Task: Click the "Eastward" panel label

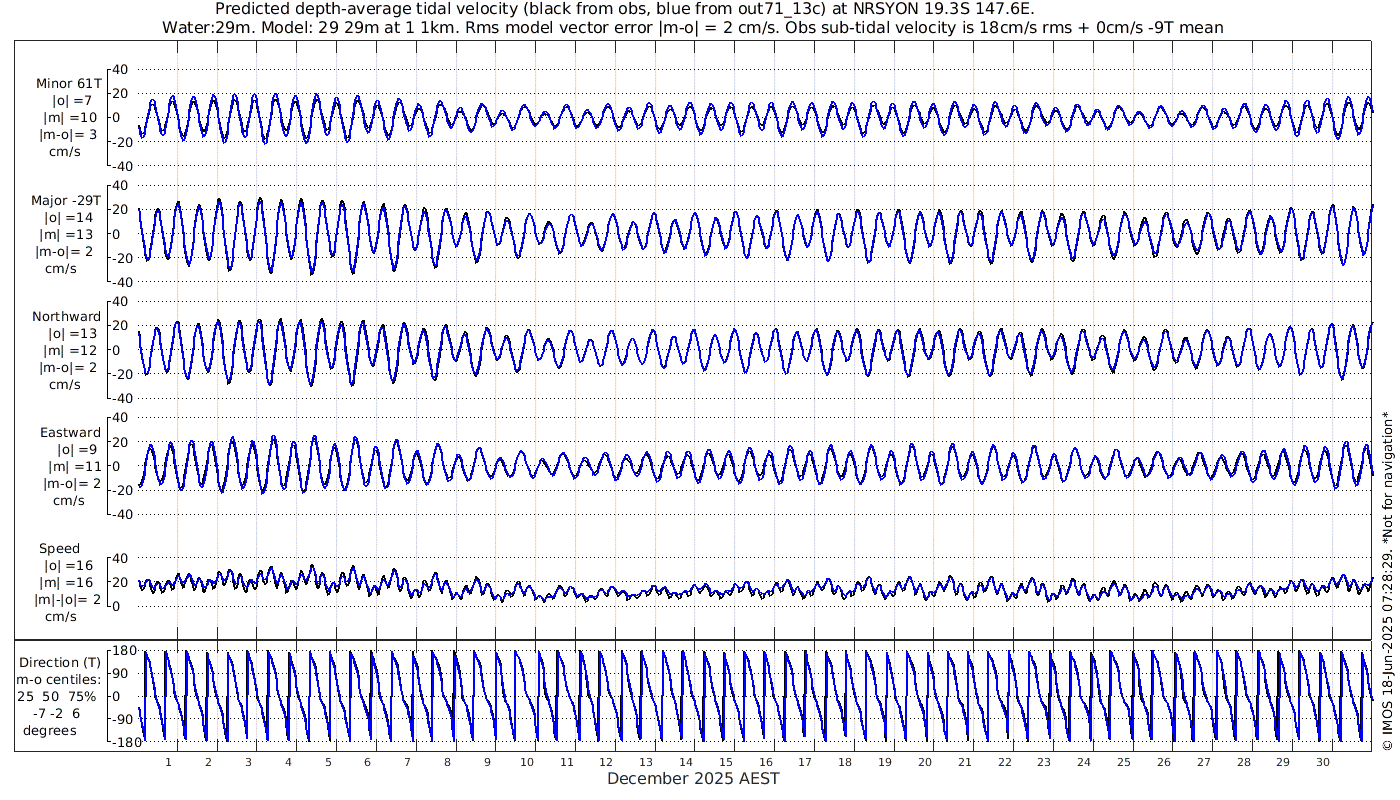Action: pyautogui.click(x=70, y=432)
